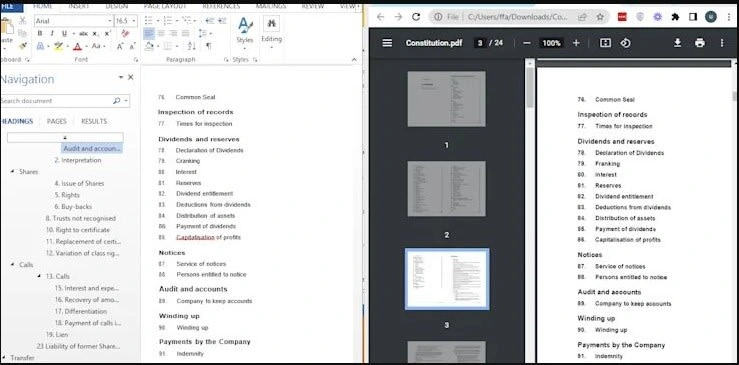This screenshot has height=365, width=739.
Task: Open Chrome Extensions puzzle icon
Action: tap(675, 17)
